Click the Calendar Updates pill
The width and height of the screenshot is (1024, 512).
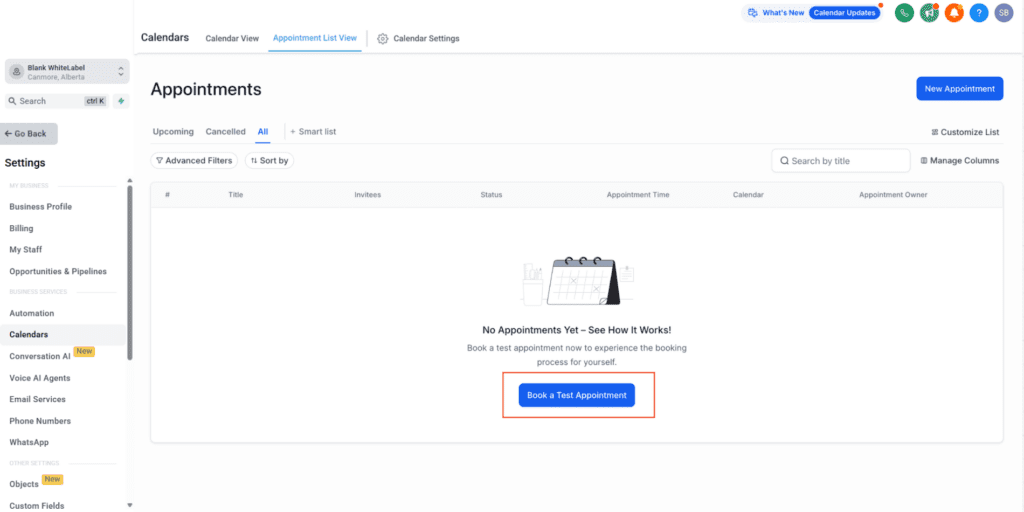(x=844, y=12)
